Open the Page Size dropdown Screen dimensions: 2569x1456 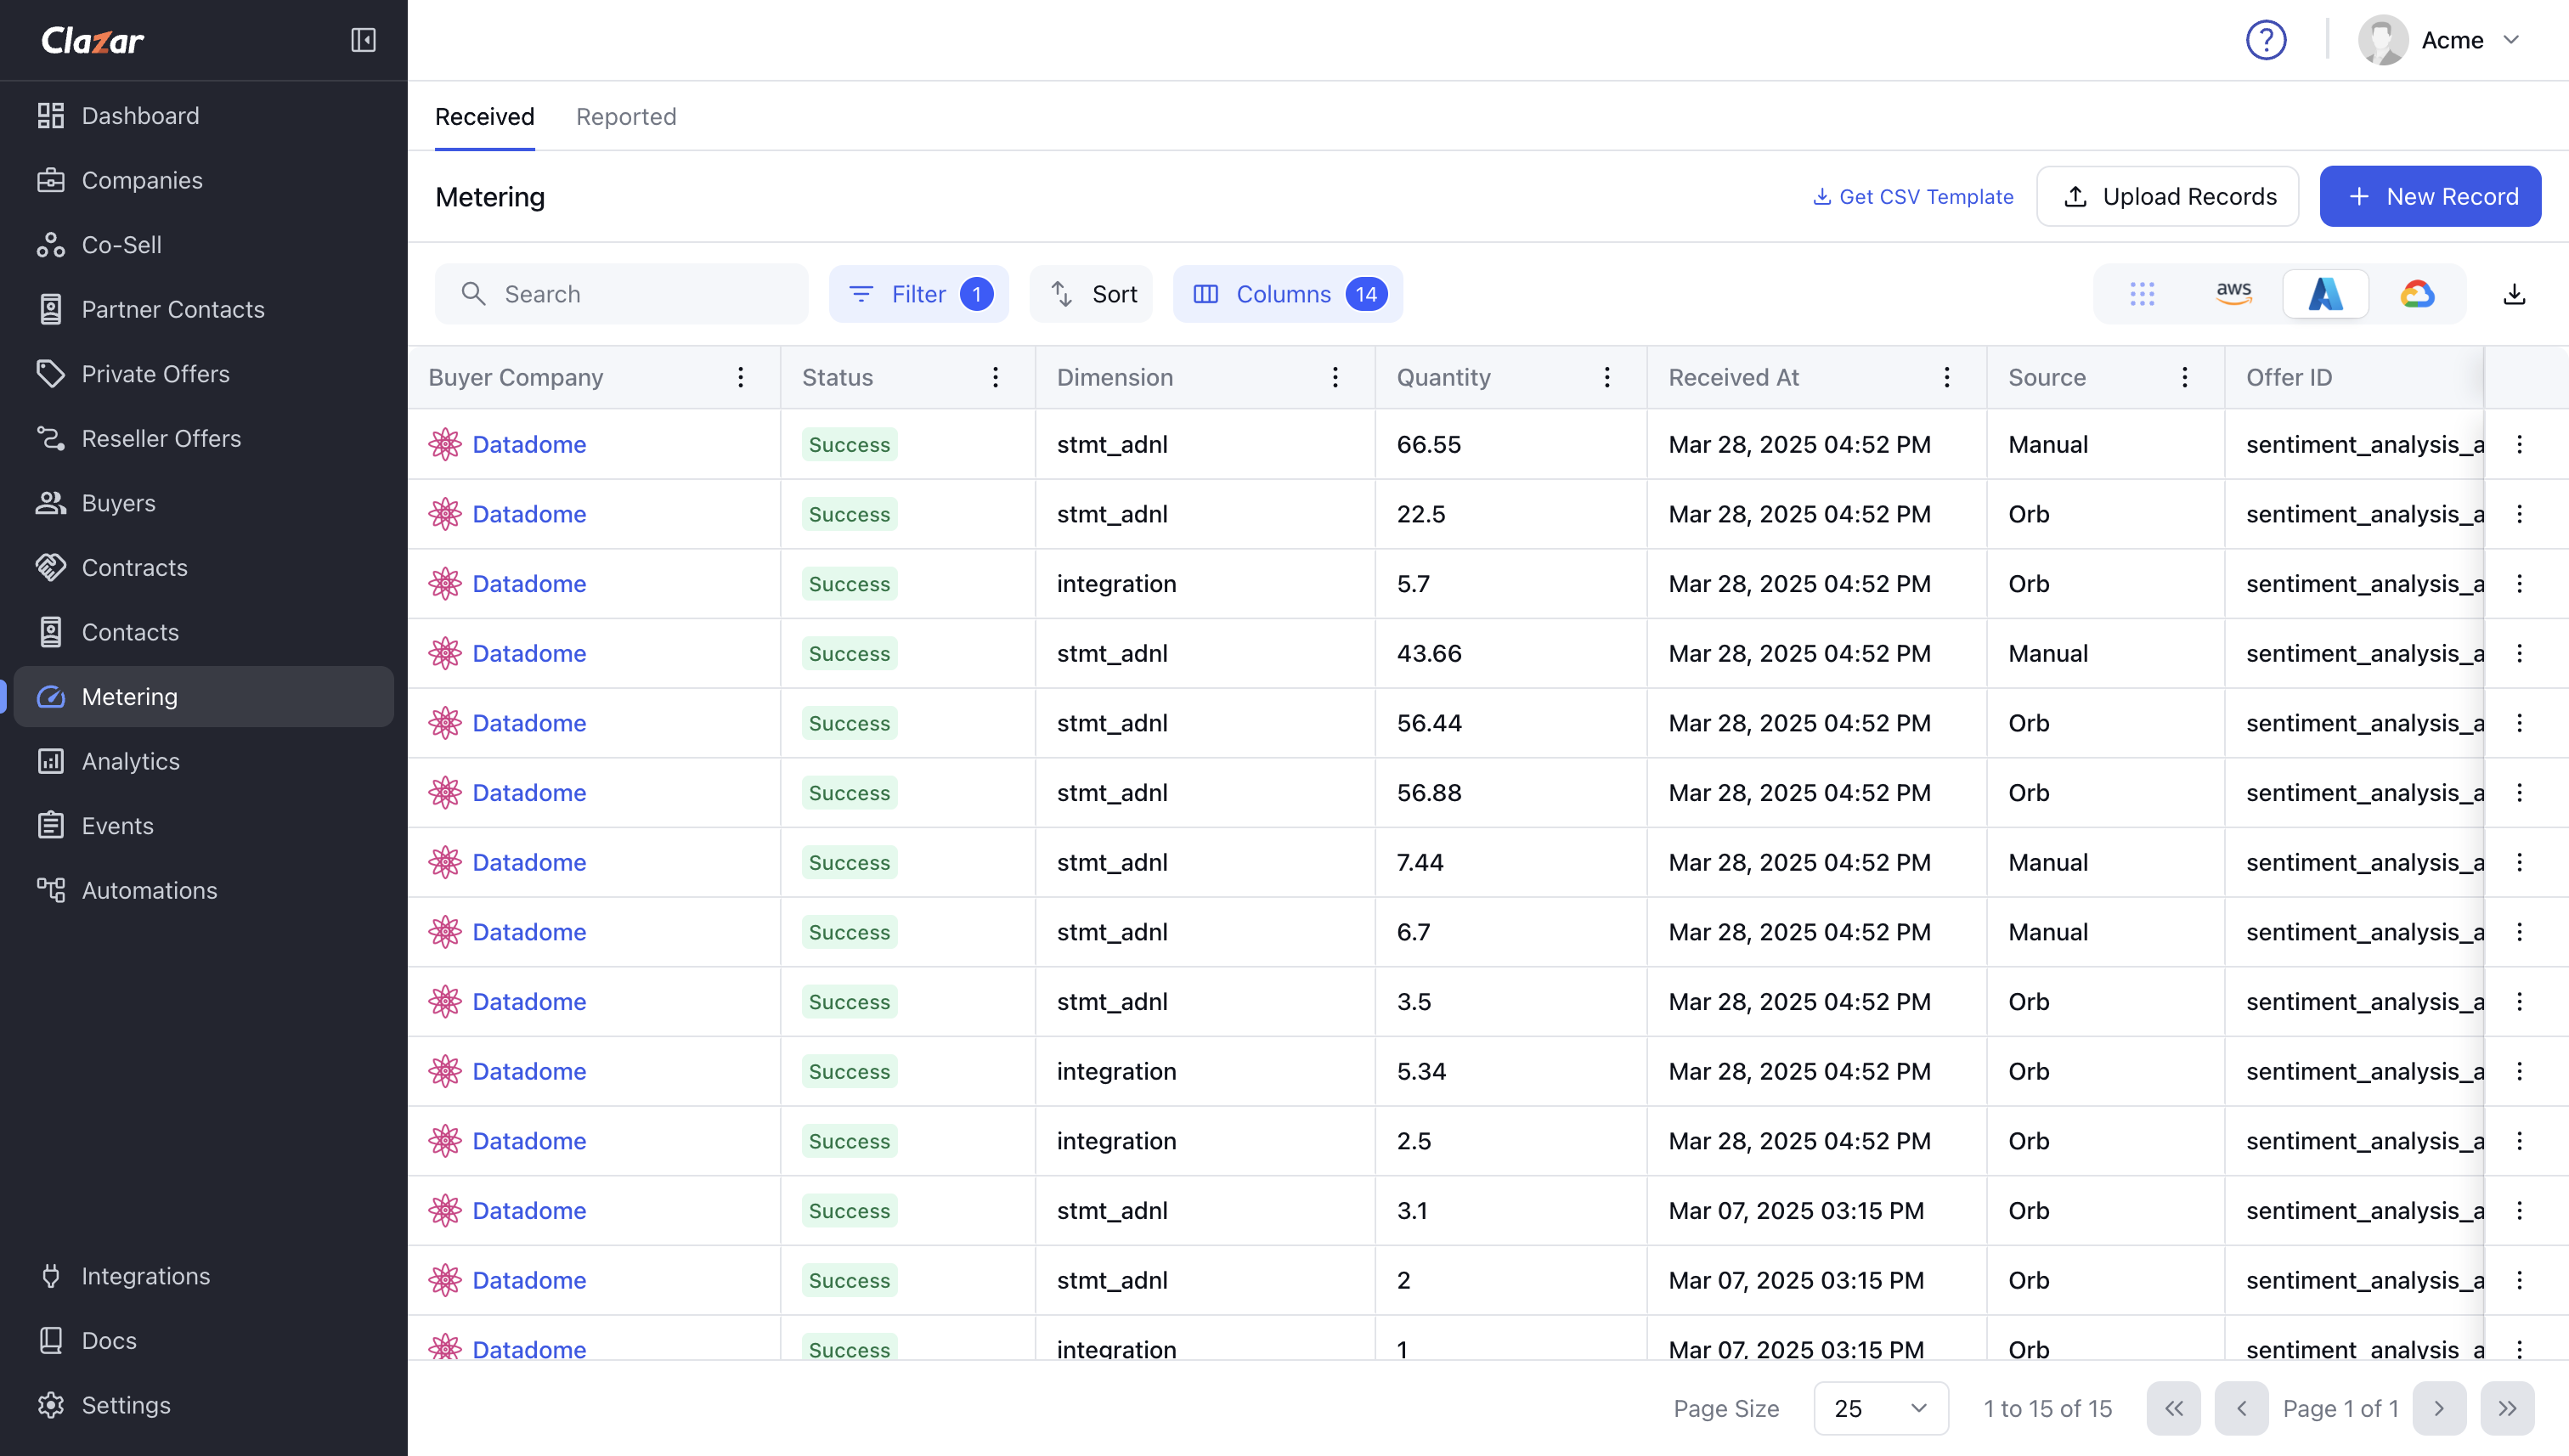pyautogui.click(x=1881, y=1408)
